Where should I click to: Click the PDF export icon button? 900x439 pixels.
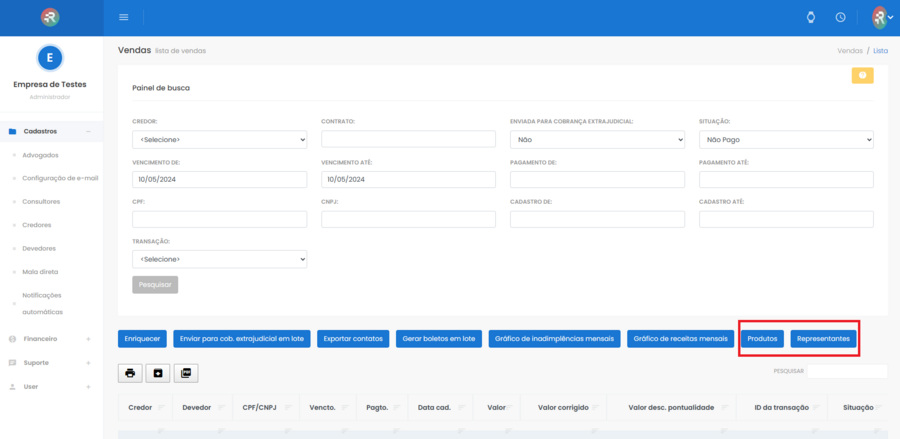point(186,373)
